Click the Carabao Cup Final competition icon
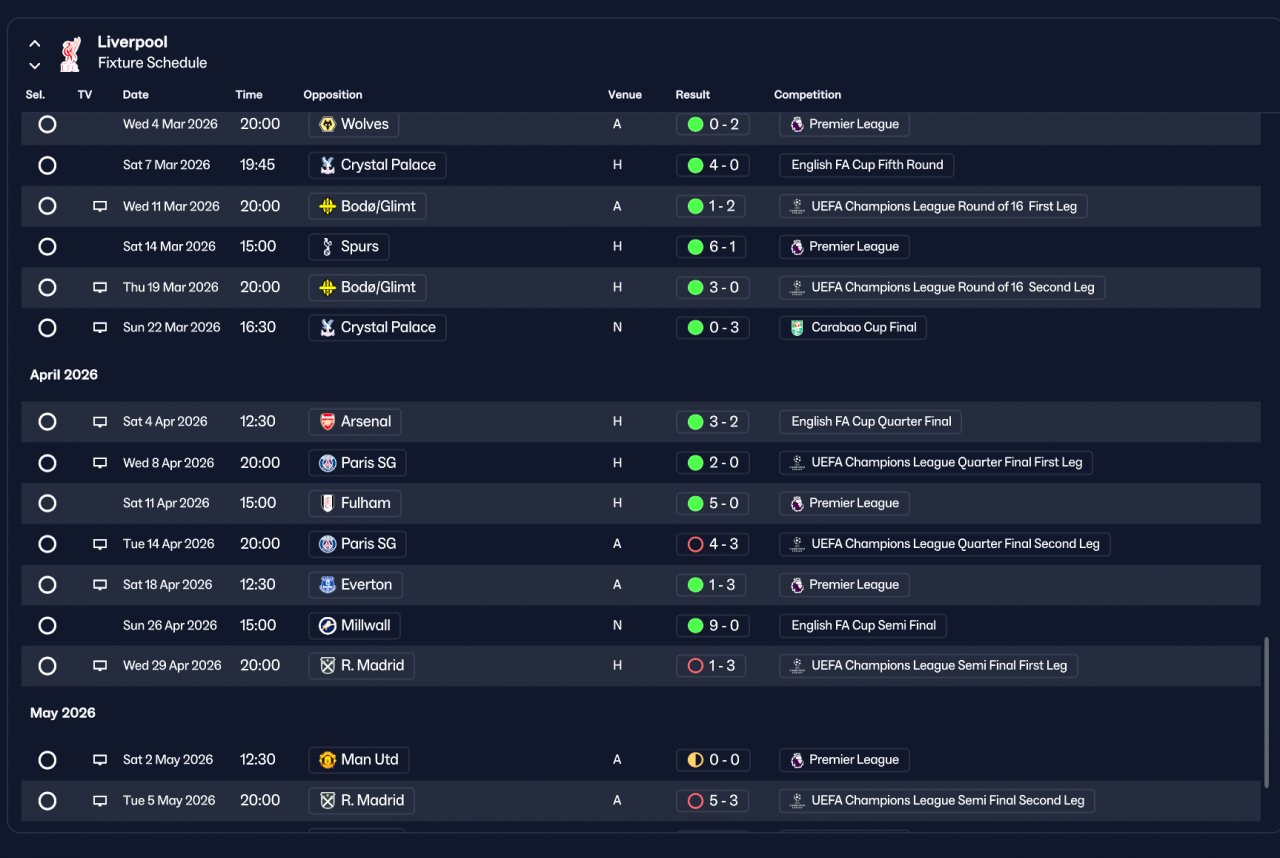The width and height of the screenshot is (1280, 858). point(797,327)
